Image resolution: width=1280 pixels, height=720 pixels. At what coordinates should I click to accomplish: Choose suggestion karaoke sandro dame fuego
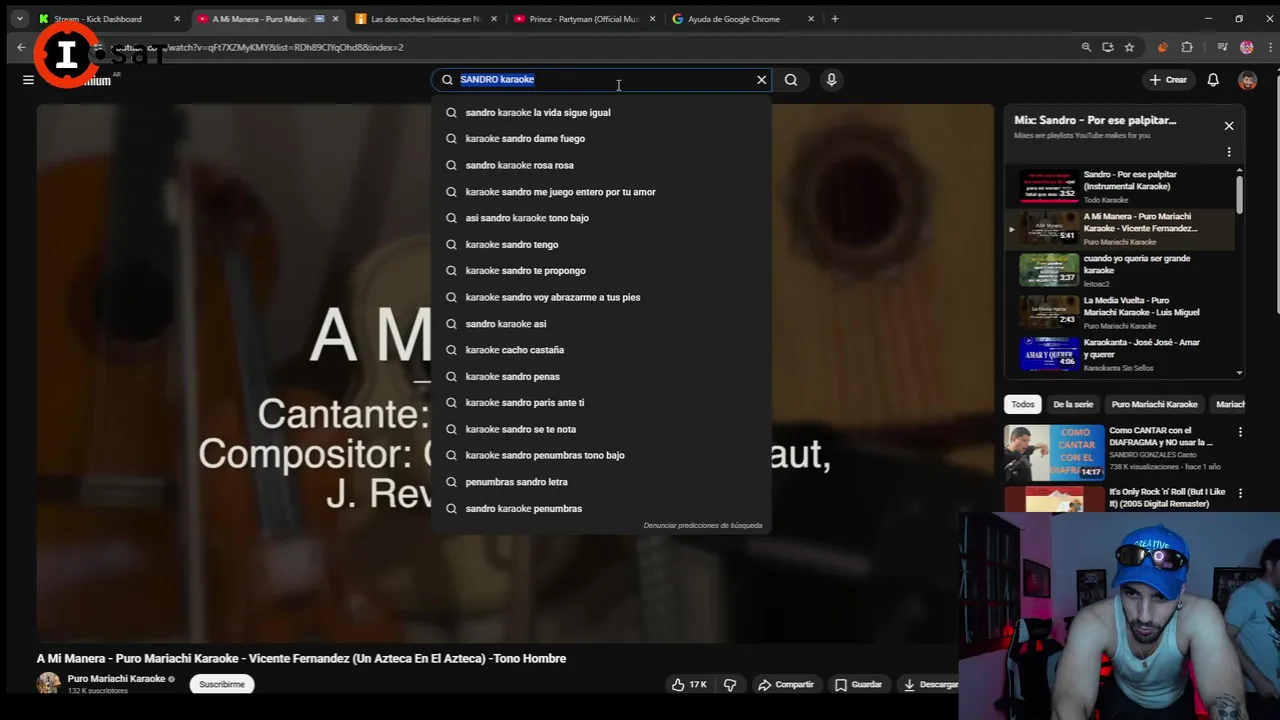pos(602,139)
